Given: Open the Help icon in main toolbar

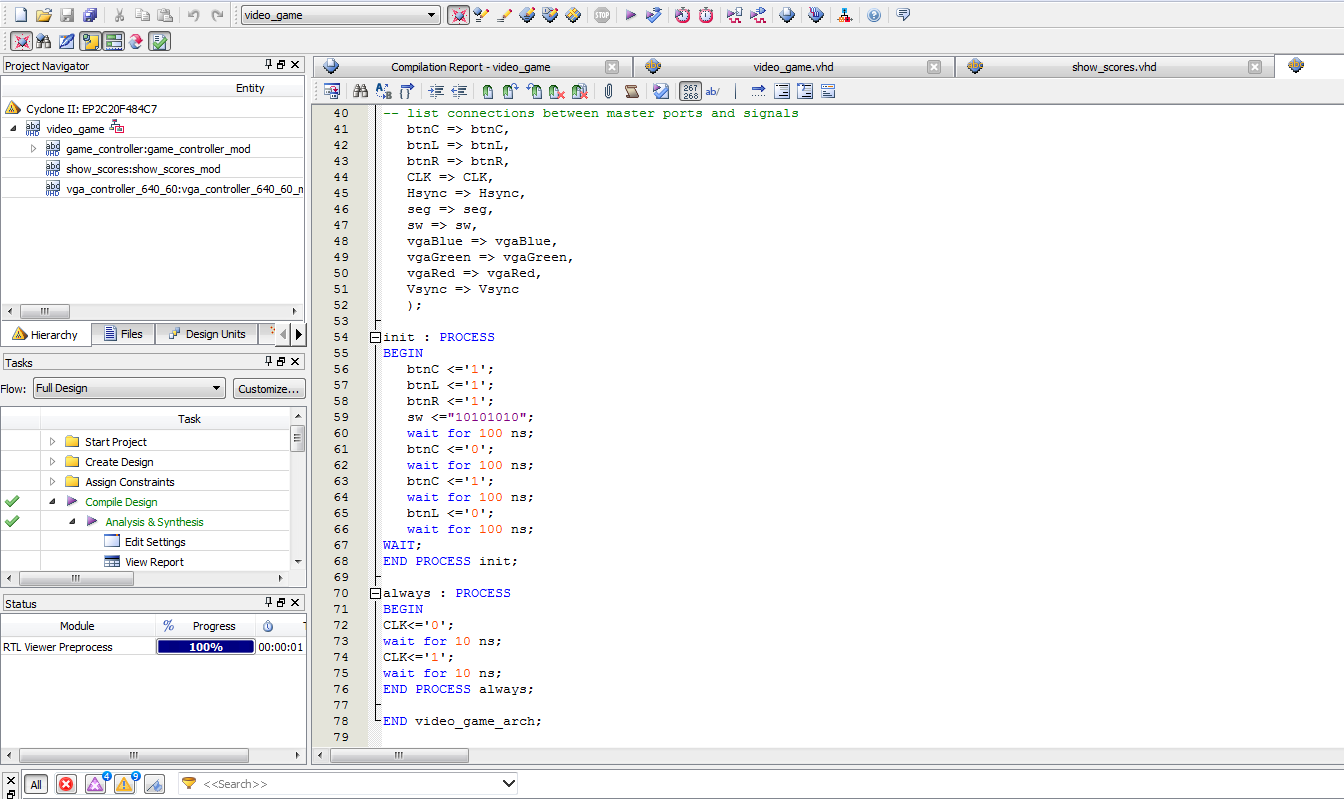Looking at the screenshot, I should [x=874, y=15].
